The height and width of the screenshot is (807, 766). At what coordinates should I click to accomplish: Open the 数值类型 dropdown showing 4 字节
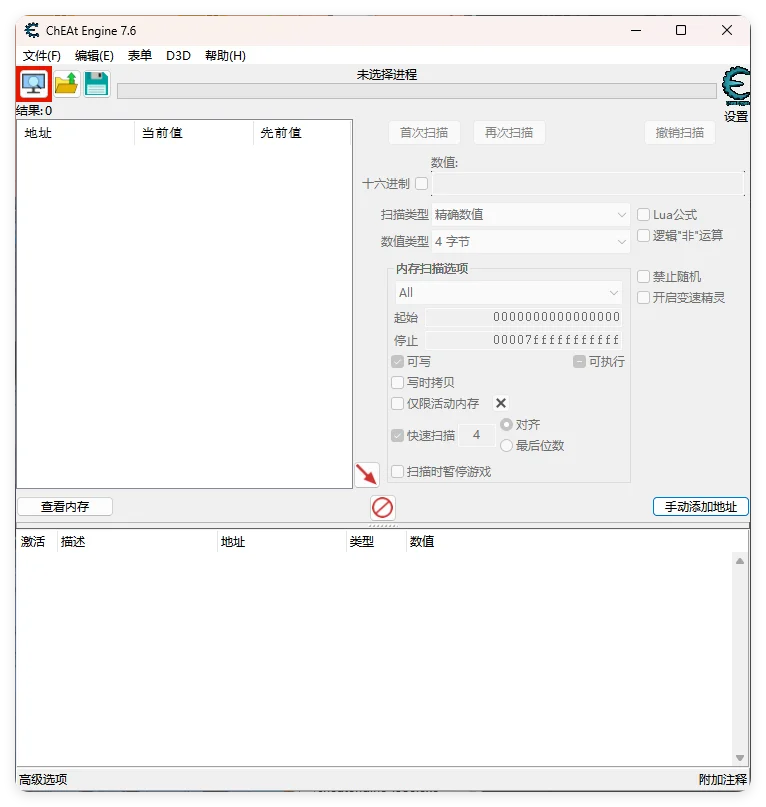(x=530, y=241)
